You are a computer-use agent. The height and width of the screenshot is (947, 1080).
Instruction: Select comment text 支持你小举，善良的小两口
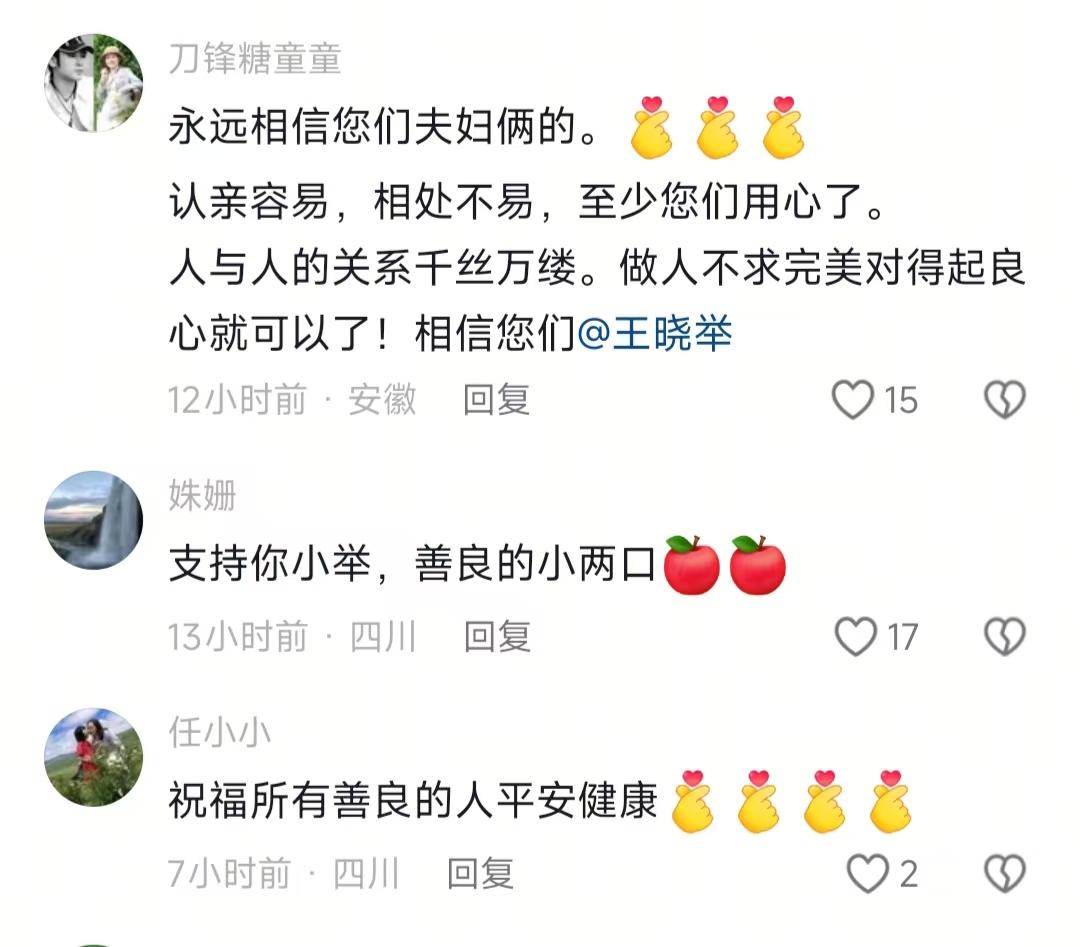412,563
